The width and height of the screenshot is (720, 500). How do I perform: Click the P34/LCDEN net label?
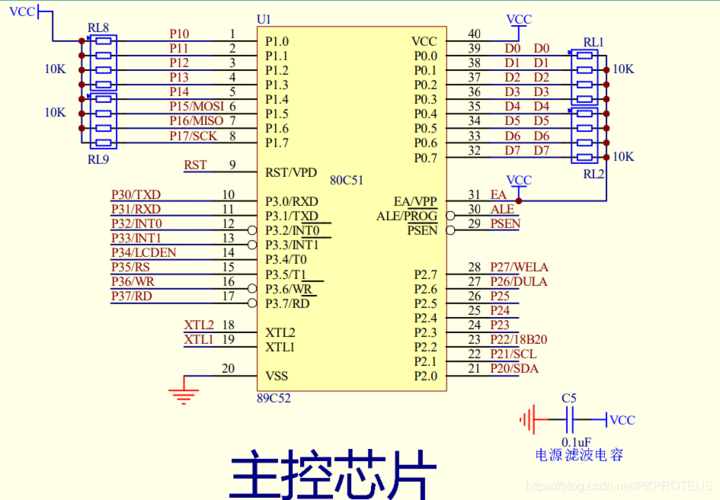pos(143,252)
